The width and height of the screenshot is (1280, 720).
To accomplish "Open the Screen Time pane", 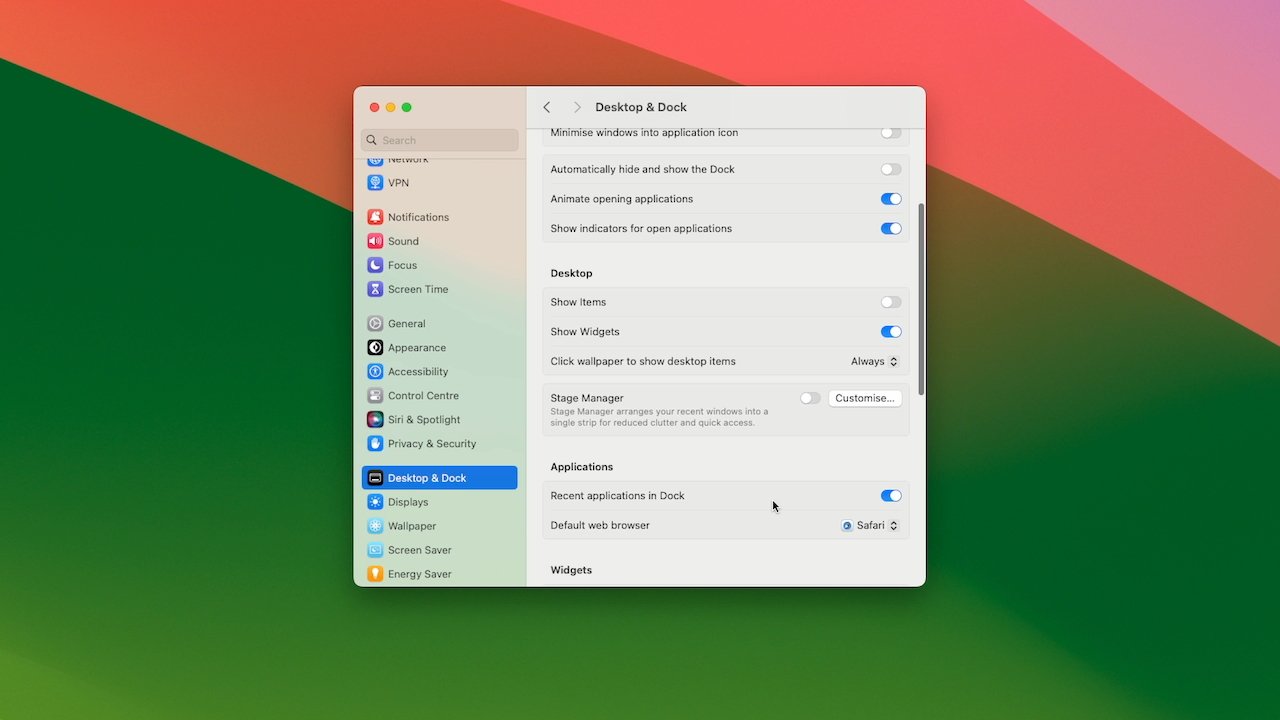I will point(440,289).
